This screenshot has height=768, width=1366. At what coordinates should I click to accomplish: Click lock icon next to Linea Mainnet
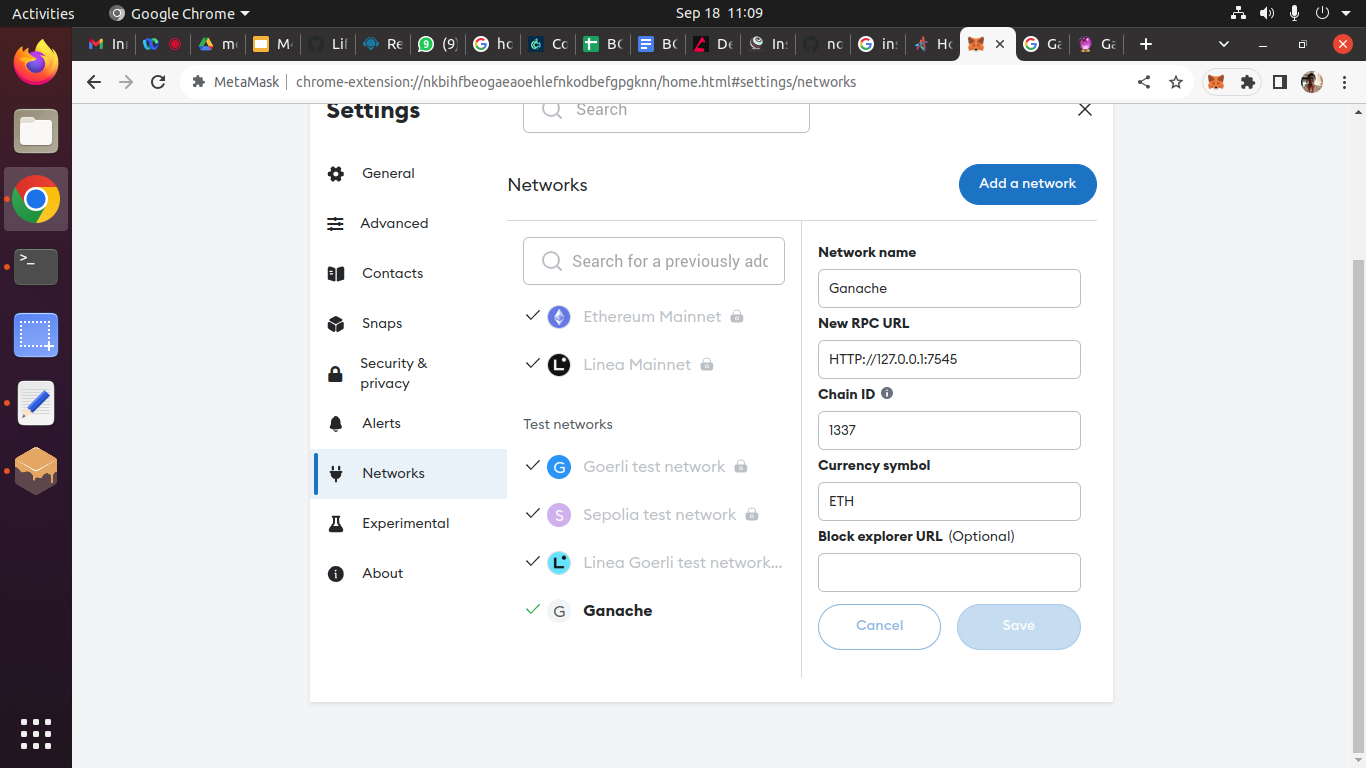(x=707, y=365)
